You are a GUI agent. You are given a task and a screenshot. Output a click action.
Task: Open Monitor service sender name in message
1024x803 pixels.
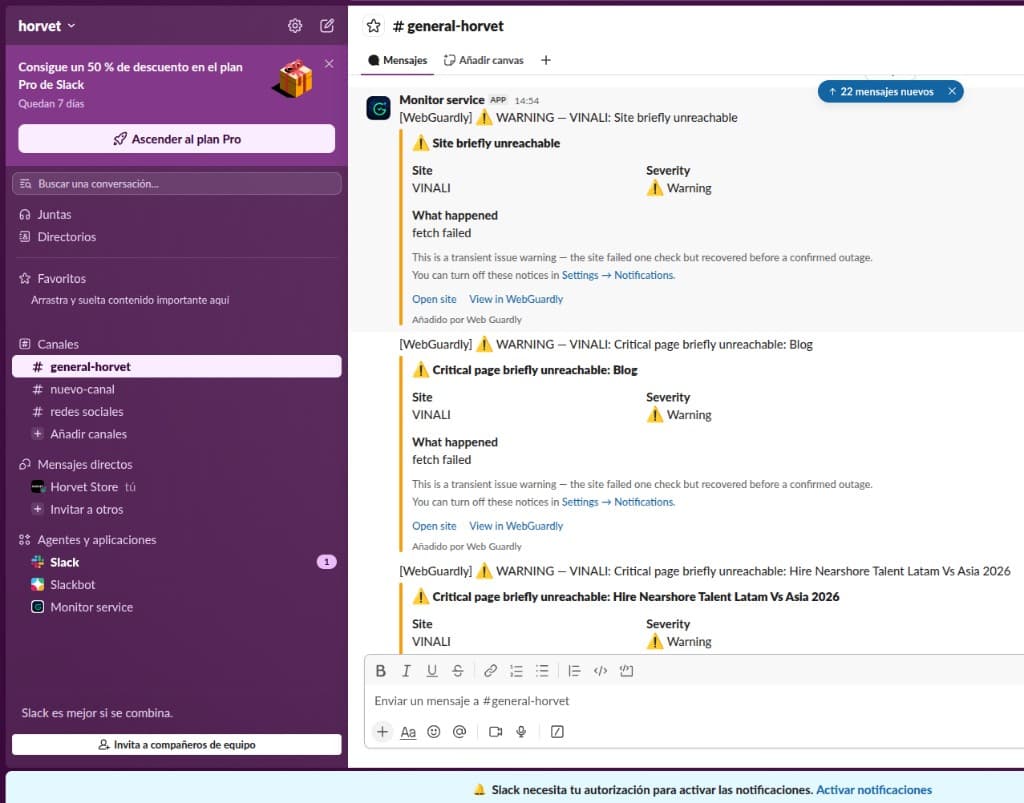pyautogui.click(x=441, y=100)
